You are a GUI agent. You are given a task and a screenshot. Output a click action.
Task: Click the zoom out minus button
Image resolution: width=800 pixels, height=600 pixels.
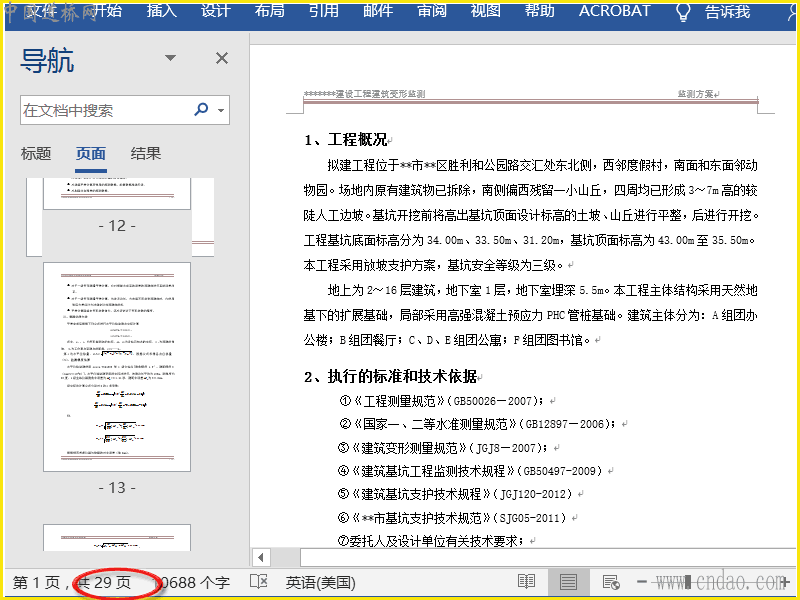tap(642, 581)
